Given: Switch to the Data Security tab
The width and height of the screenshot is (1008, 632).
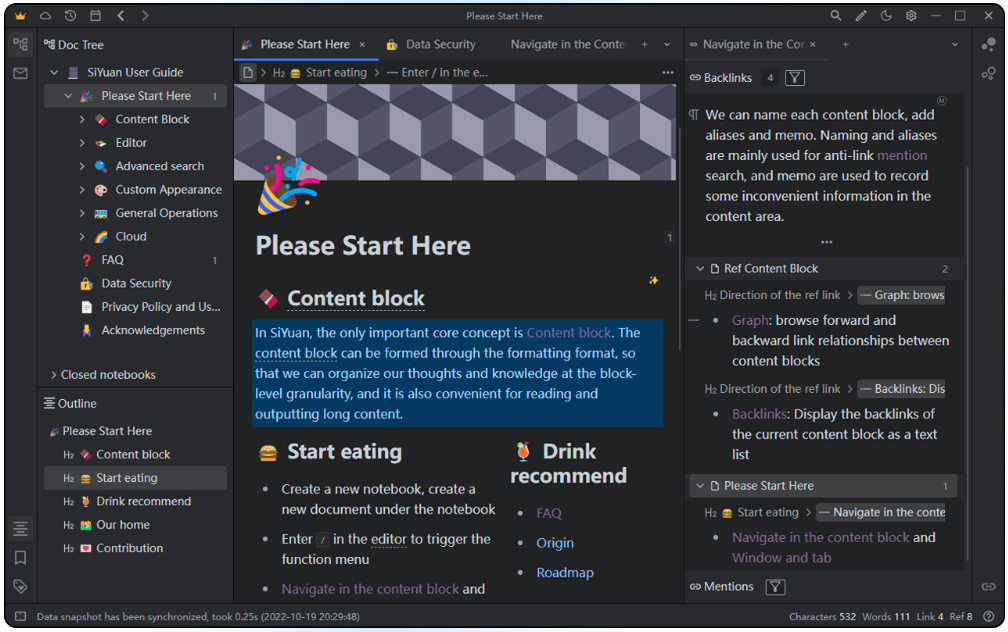Looking at the screenshot, I should point(431,44).
